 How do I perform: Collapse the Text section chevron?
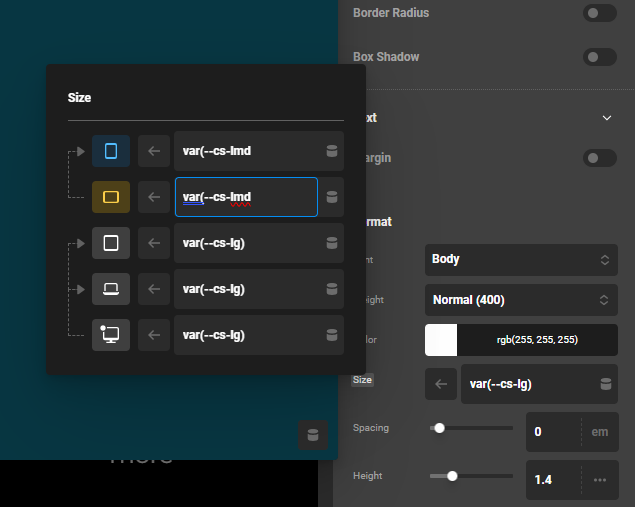coord(607,118)
